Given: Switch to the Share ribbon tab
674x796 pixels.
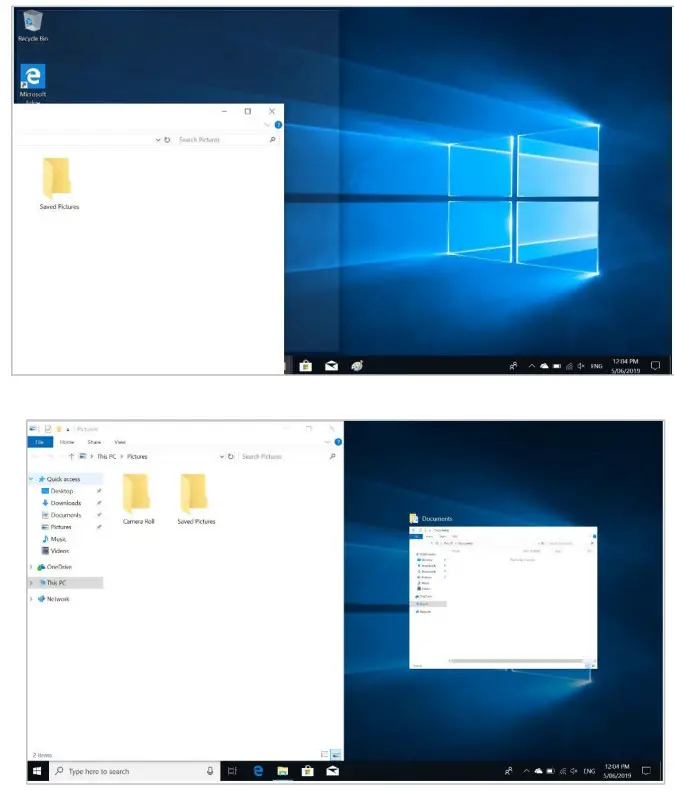Looking at the screenshot, I should click(94, 442).
